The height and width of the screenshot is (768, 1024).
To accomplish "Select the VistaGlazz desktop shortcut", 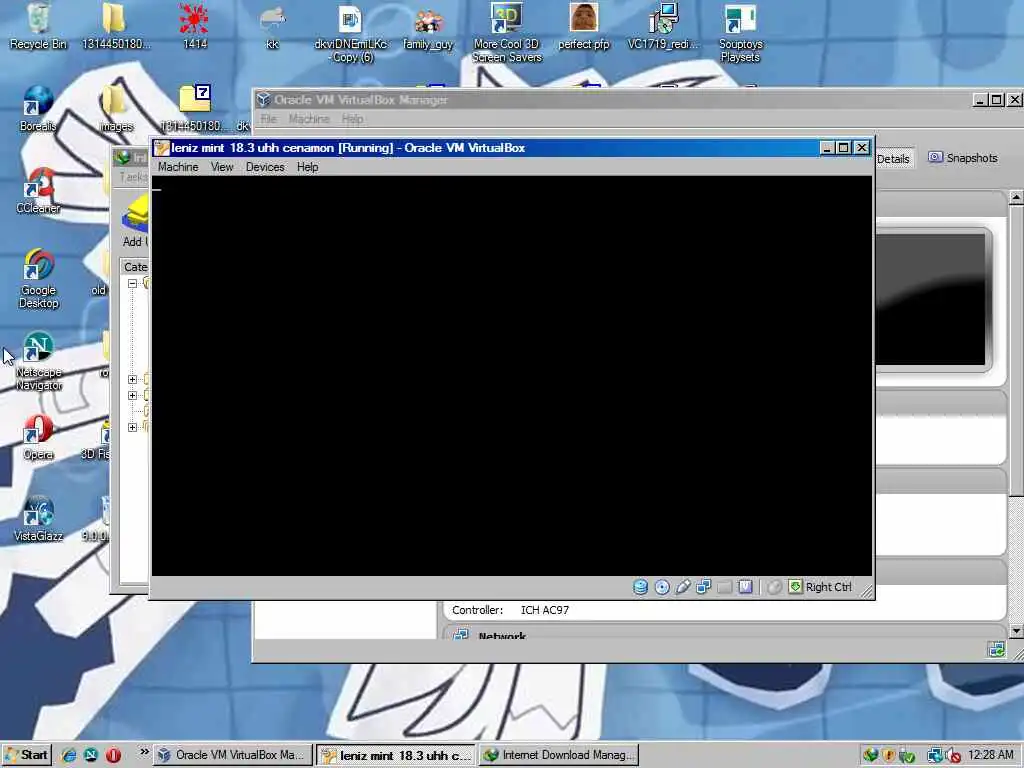I will pos(39,519).
